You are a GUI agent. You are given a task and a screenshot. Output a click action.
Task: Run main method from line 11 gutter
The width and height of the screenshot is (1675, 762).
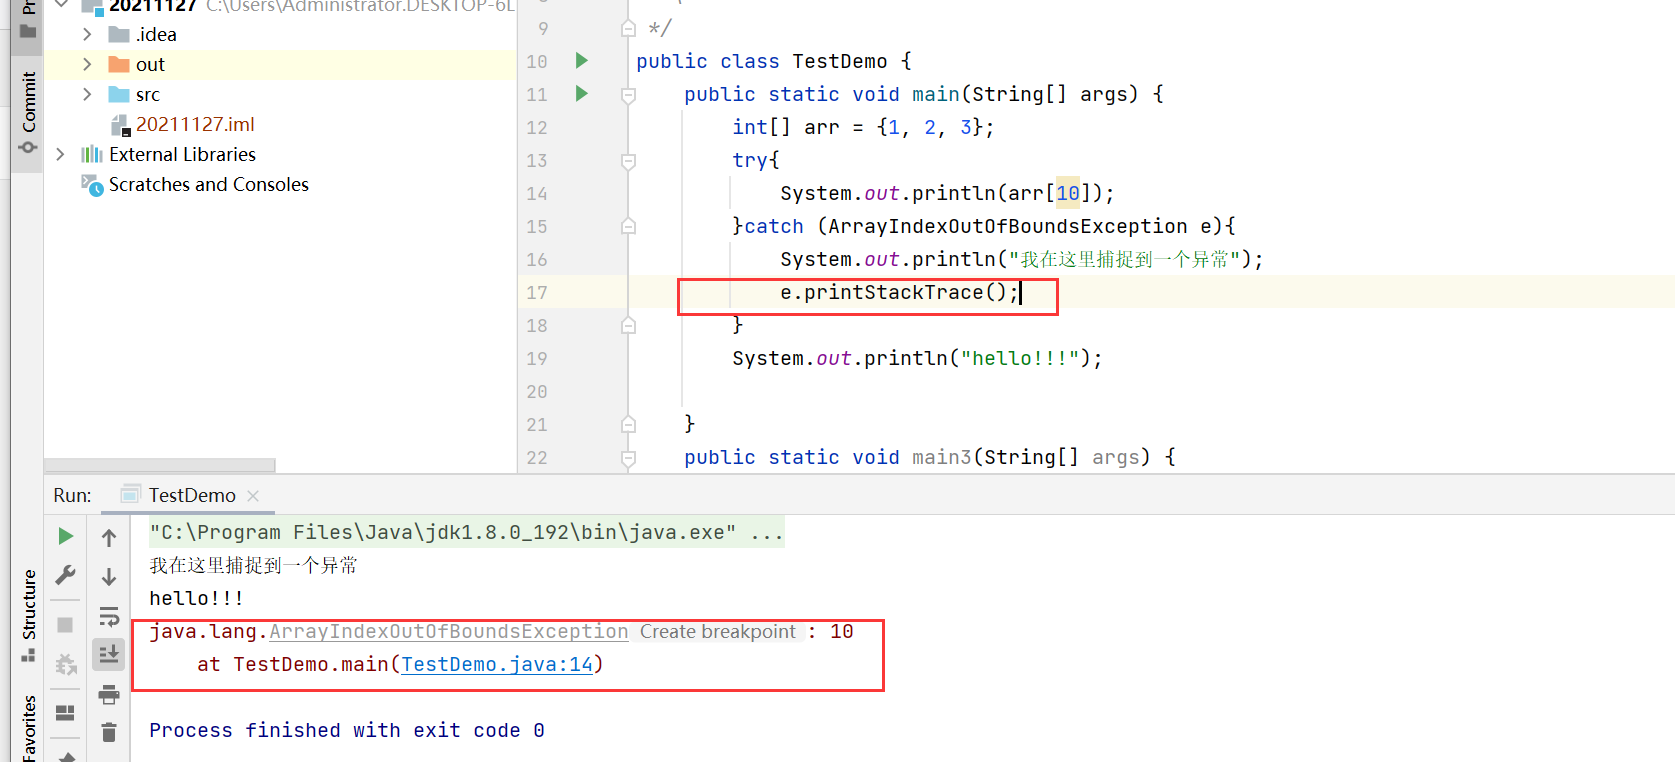(x=582, y=94)
